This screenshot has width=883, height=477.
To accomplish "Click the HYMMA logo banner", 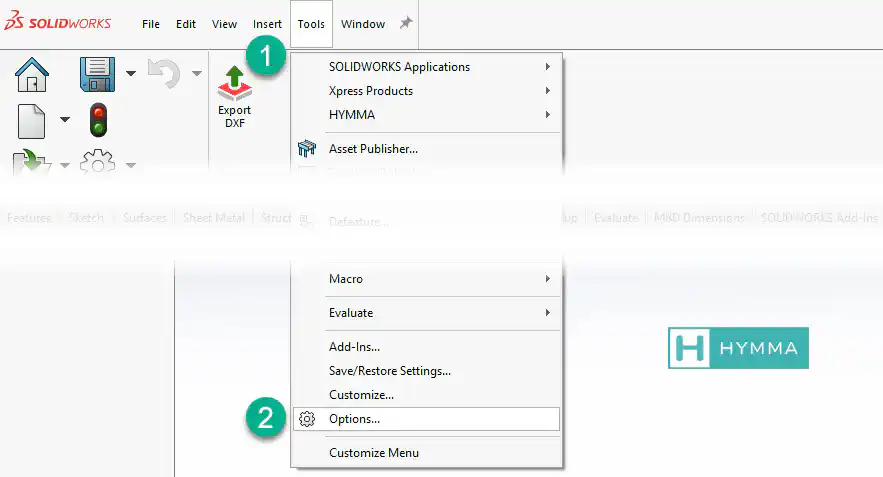I will click(x=738, y=348).
